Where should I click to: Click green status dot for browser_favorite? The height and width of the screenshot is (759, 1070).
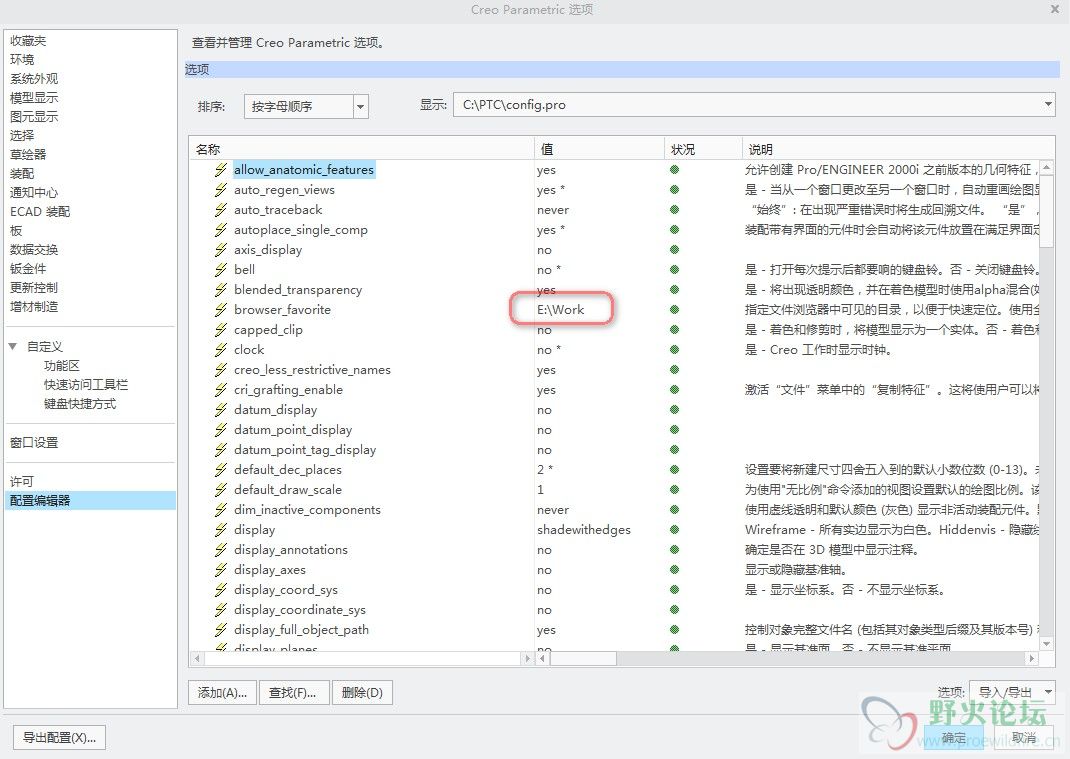click(674, 310)
